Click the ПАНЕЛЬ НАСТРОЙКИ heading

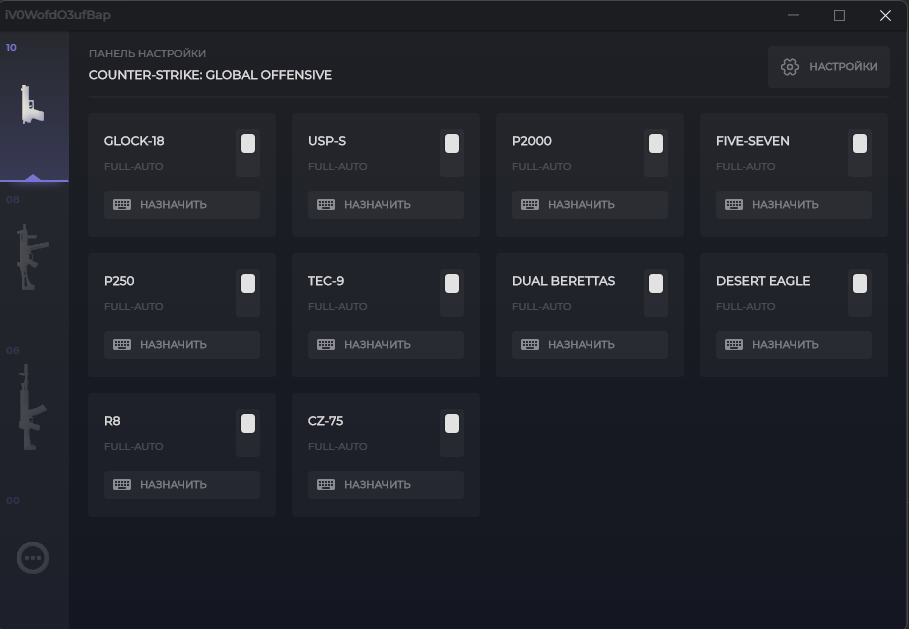click(147, 53)
